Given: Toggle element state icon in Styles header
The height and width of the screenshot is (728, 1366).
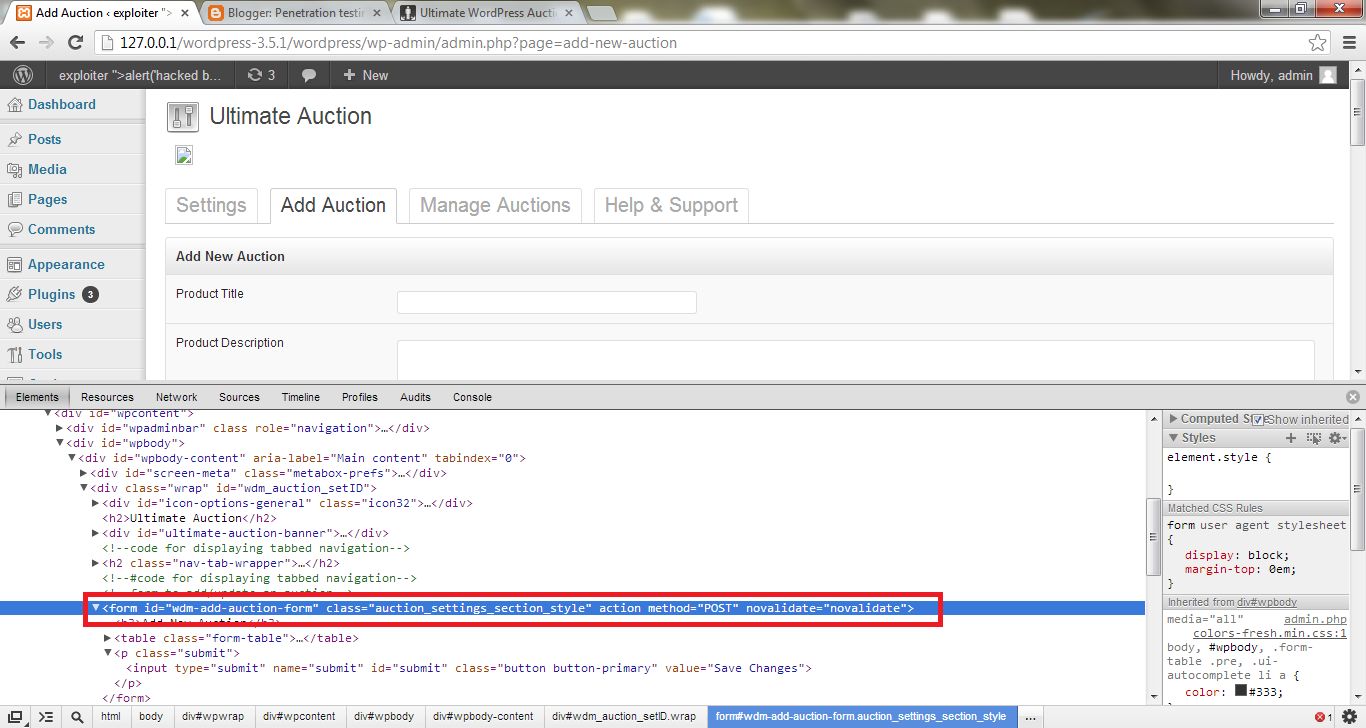Looking at the screenshot, I should tap(1313, 438).
